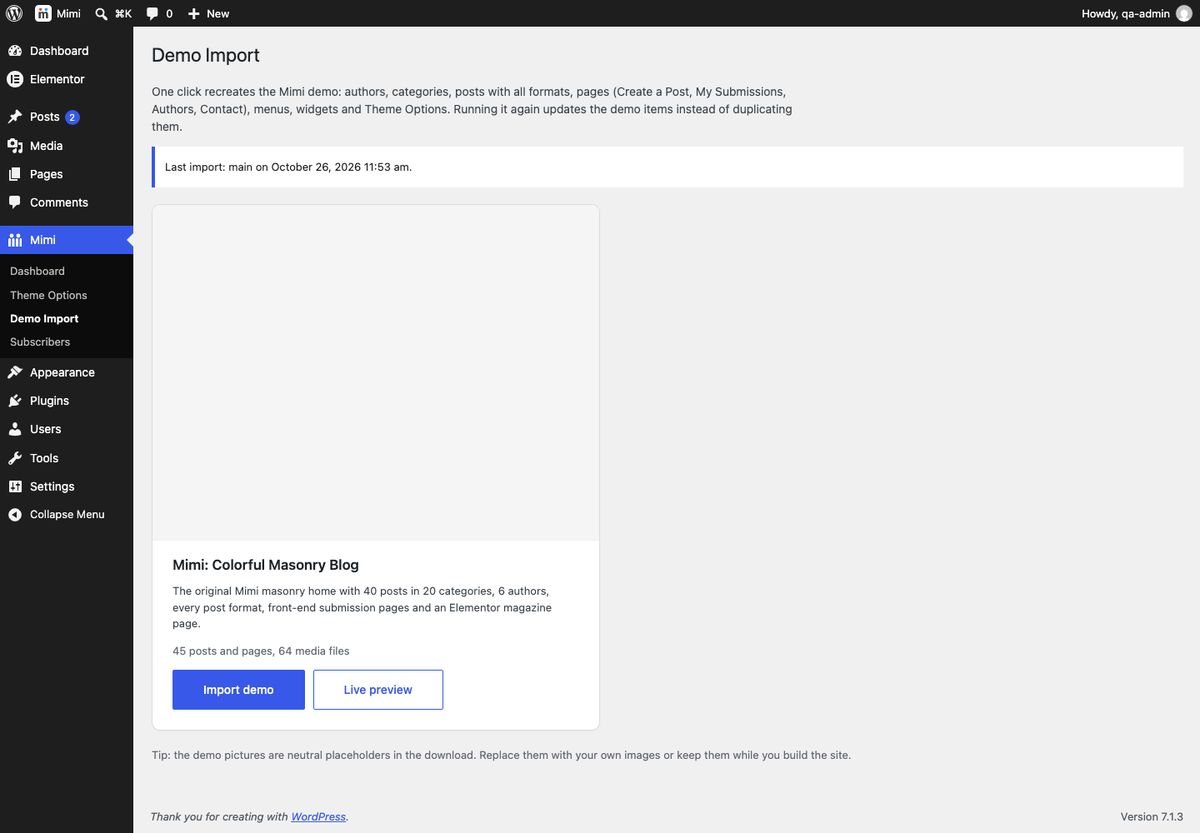Click the Demo Import page heading
Image resolution: width=1200 pixels, height=833 pixels.
tap(206, 55)
